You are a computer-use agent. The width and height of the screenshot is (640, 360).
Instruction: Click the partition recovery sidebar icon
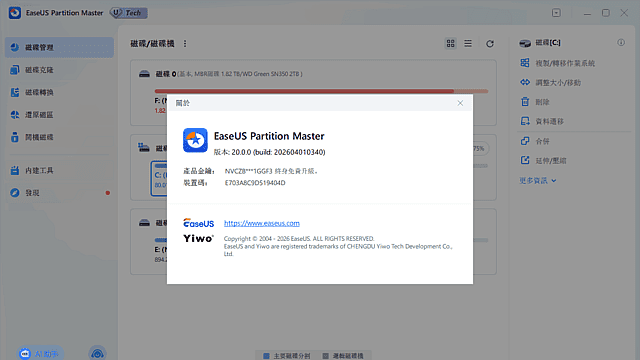pos(15,115)
